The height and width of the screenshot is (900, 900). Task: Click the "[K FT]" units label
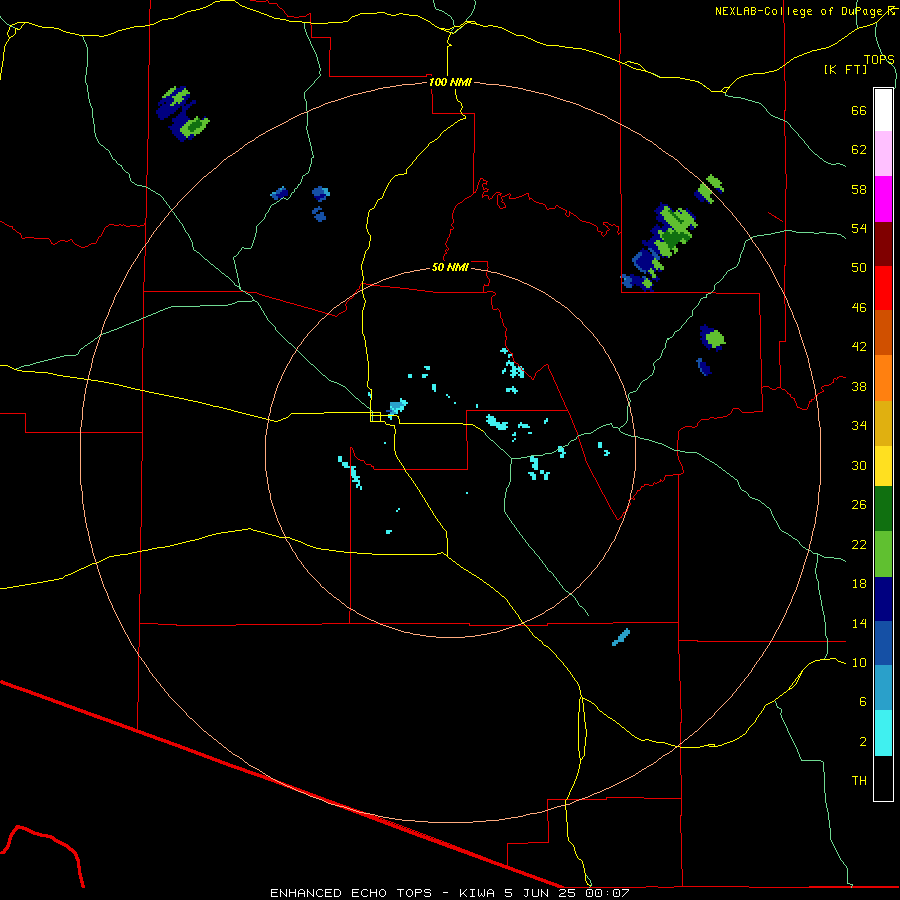[845, 69]
